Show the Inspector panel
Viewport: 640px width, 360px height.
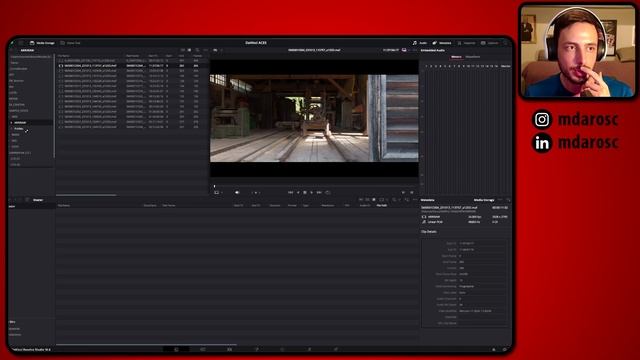467,43
